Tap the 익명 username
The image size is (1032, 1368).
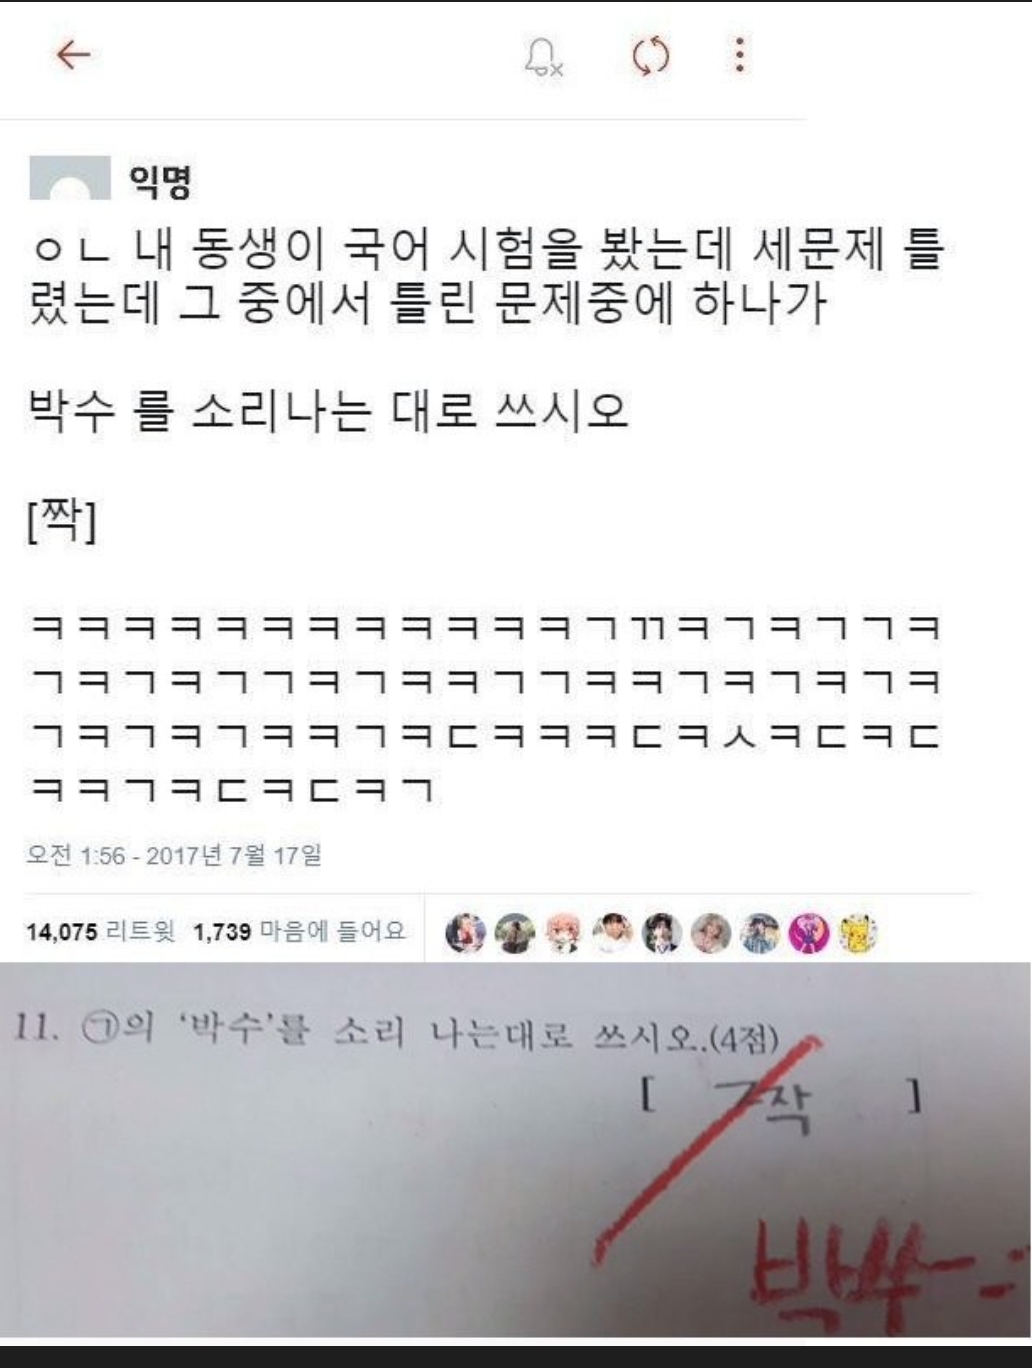tap(160, 180)
